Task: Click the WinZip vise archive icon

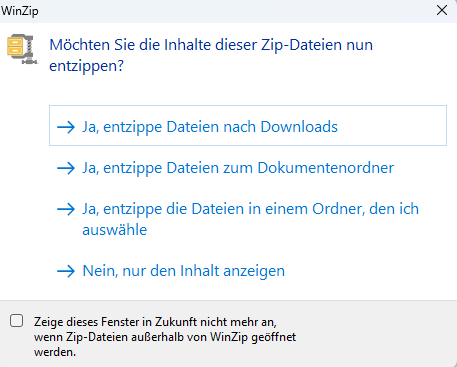Action: pos(22,49)
